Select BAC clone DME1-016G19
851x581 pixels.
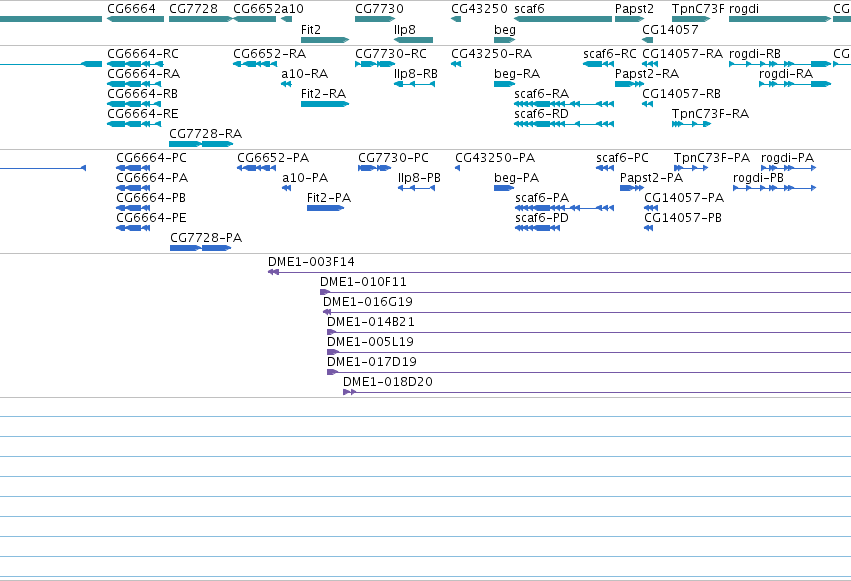tap(368, 302)
